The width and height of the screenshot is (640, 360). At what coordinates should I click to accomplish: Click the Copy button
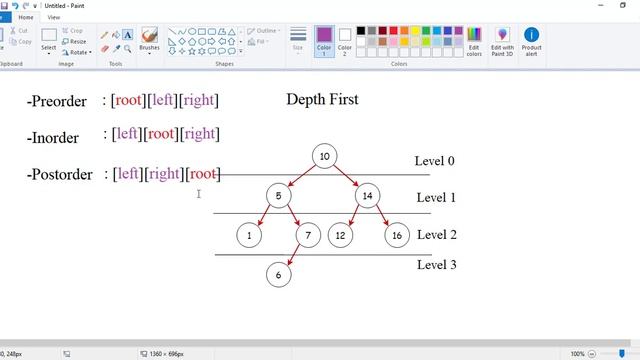pyautogui.click(x=20, y=41)
